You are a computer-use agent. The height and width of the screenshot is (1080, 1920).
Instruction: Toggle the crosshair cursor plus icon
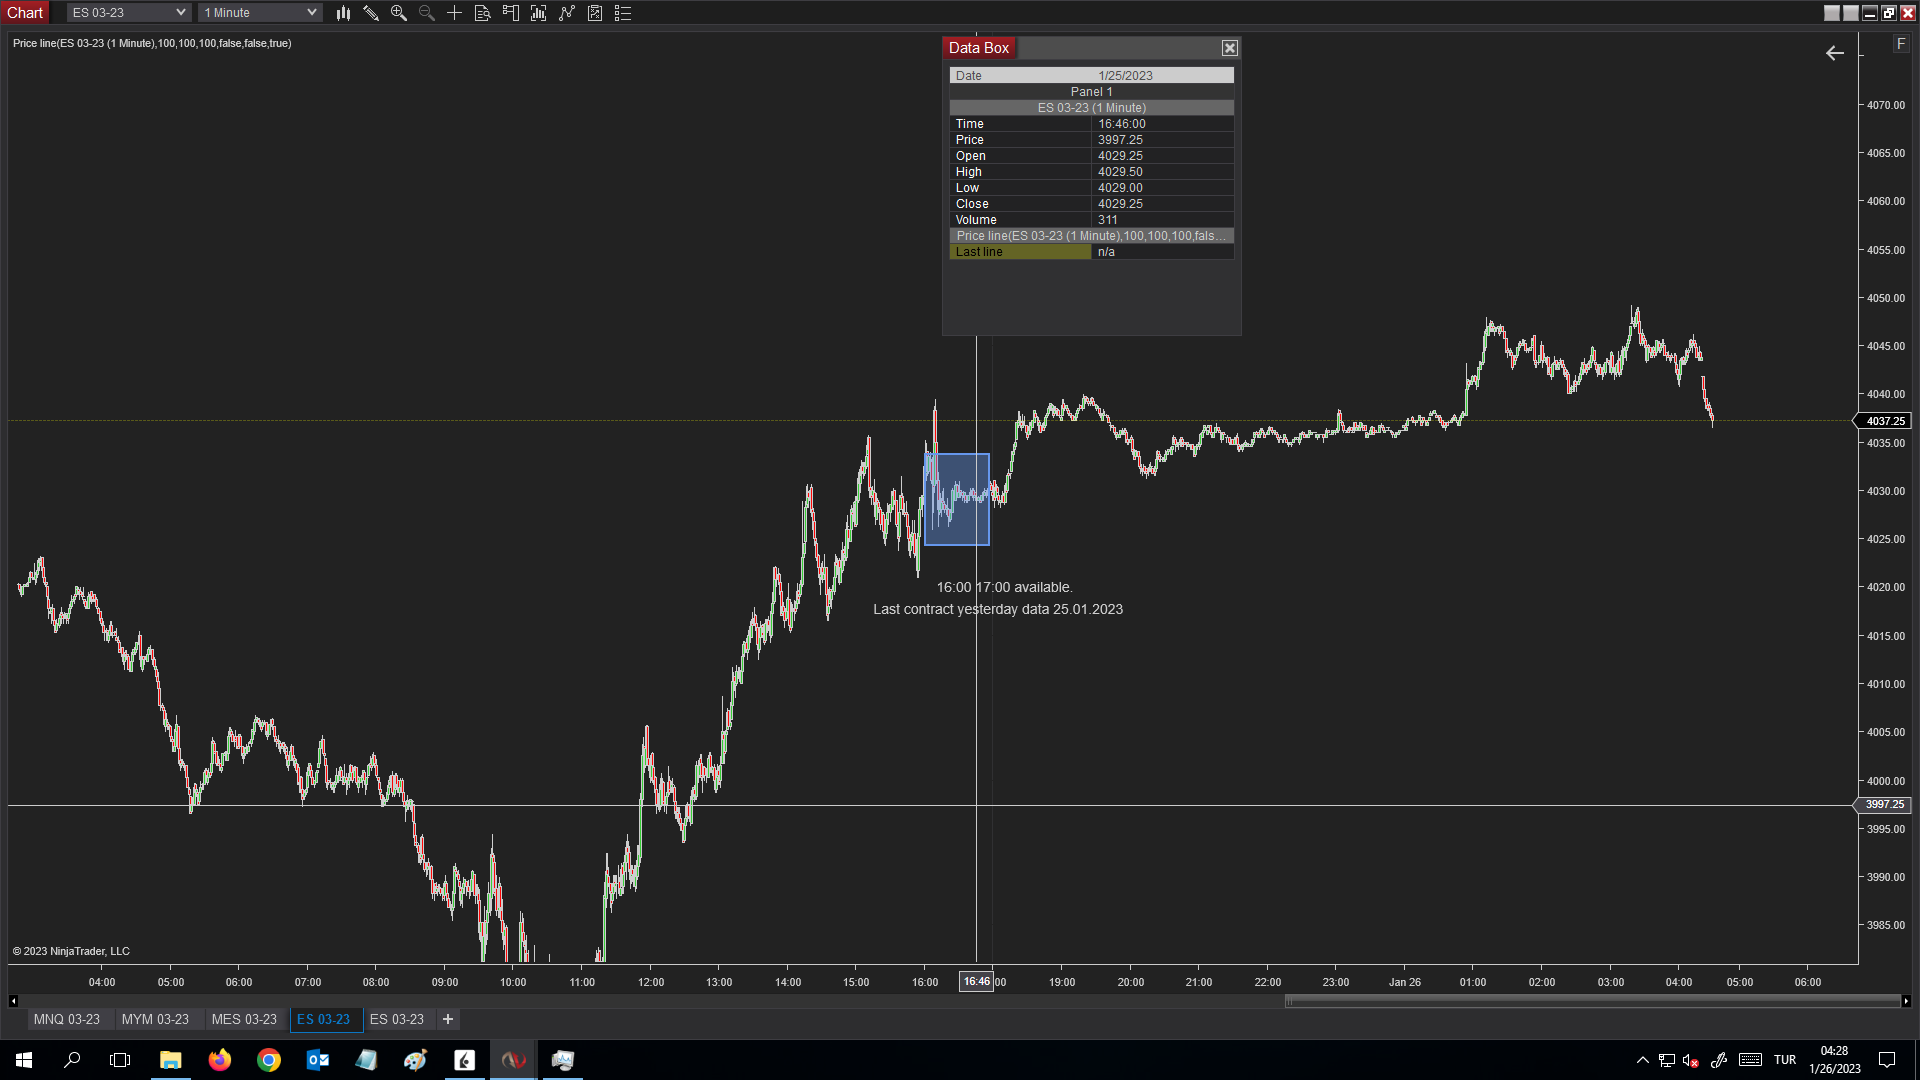454,13
